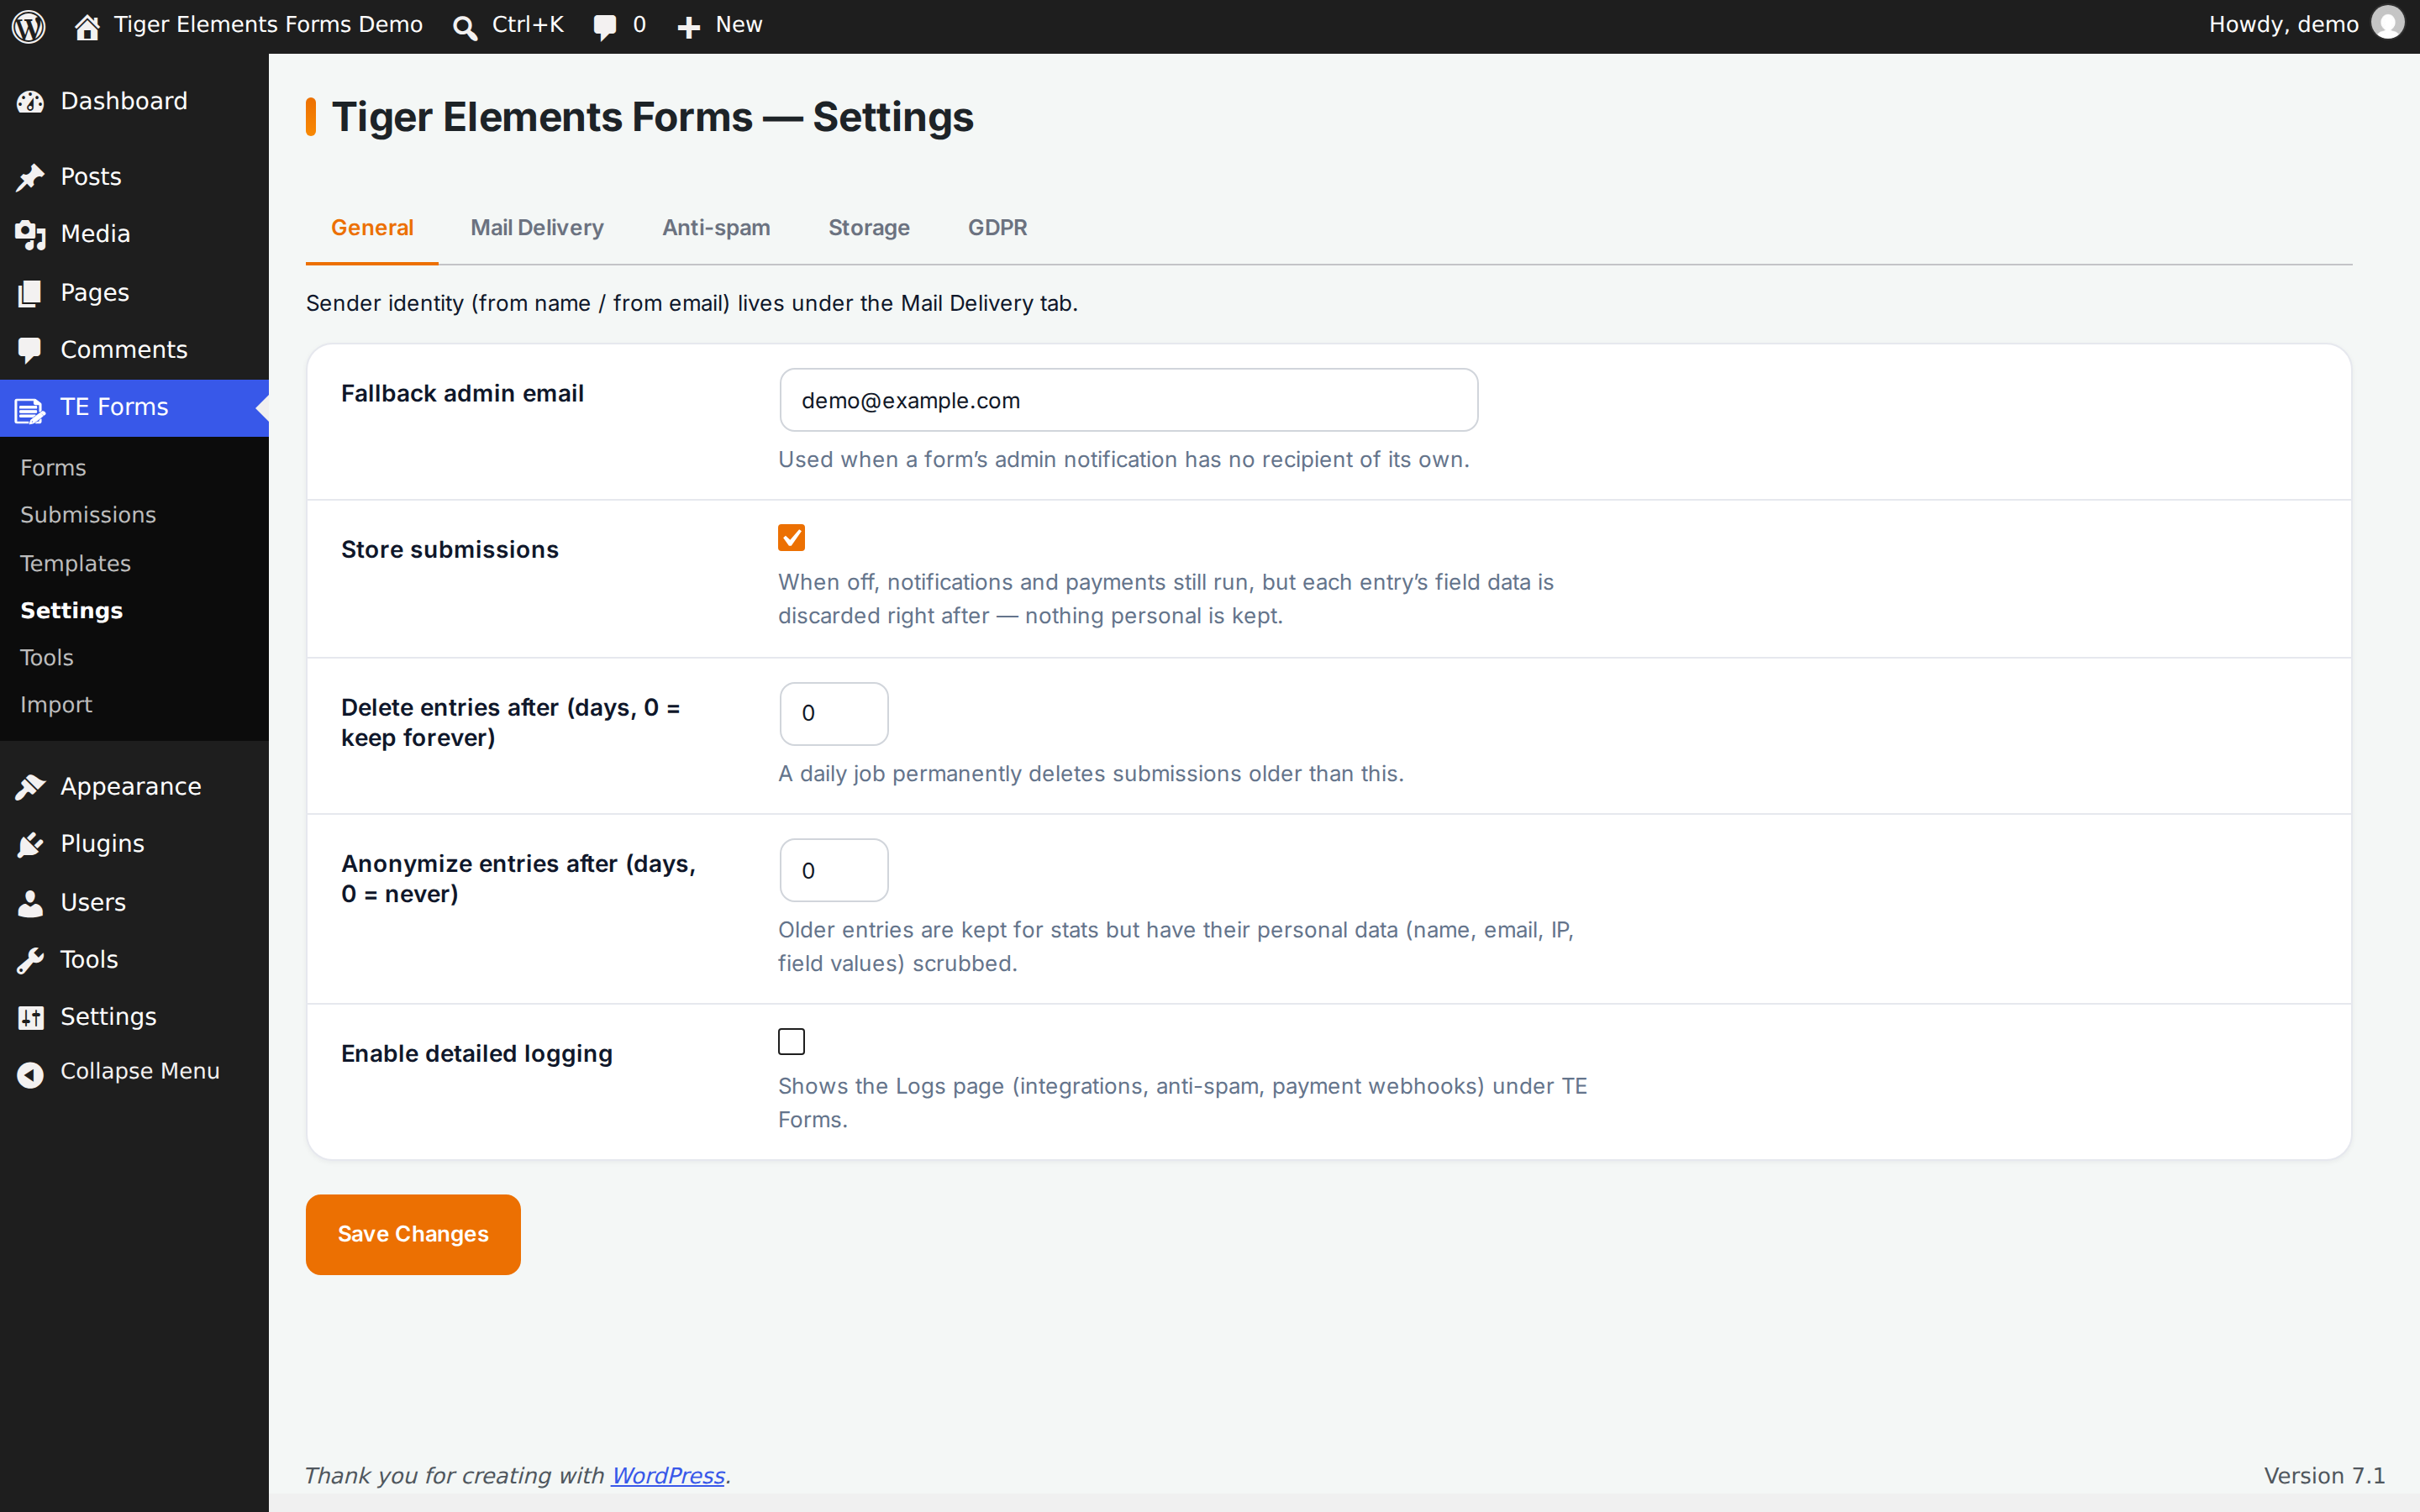The height and width of the screenshot is (1512, 2420).
Task: Click the Users person icon
Action: (x=31, y=903)
